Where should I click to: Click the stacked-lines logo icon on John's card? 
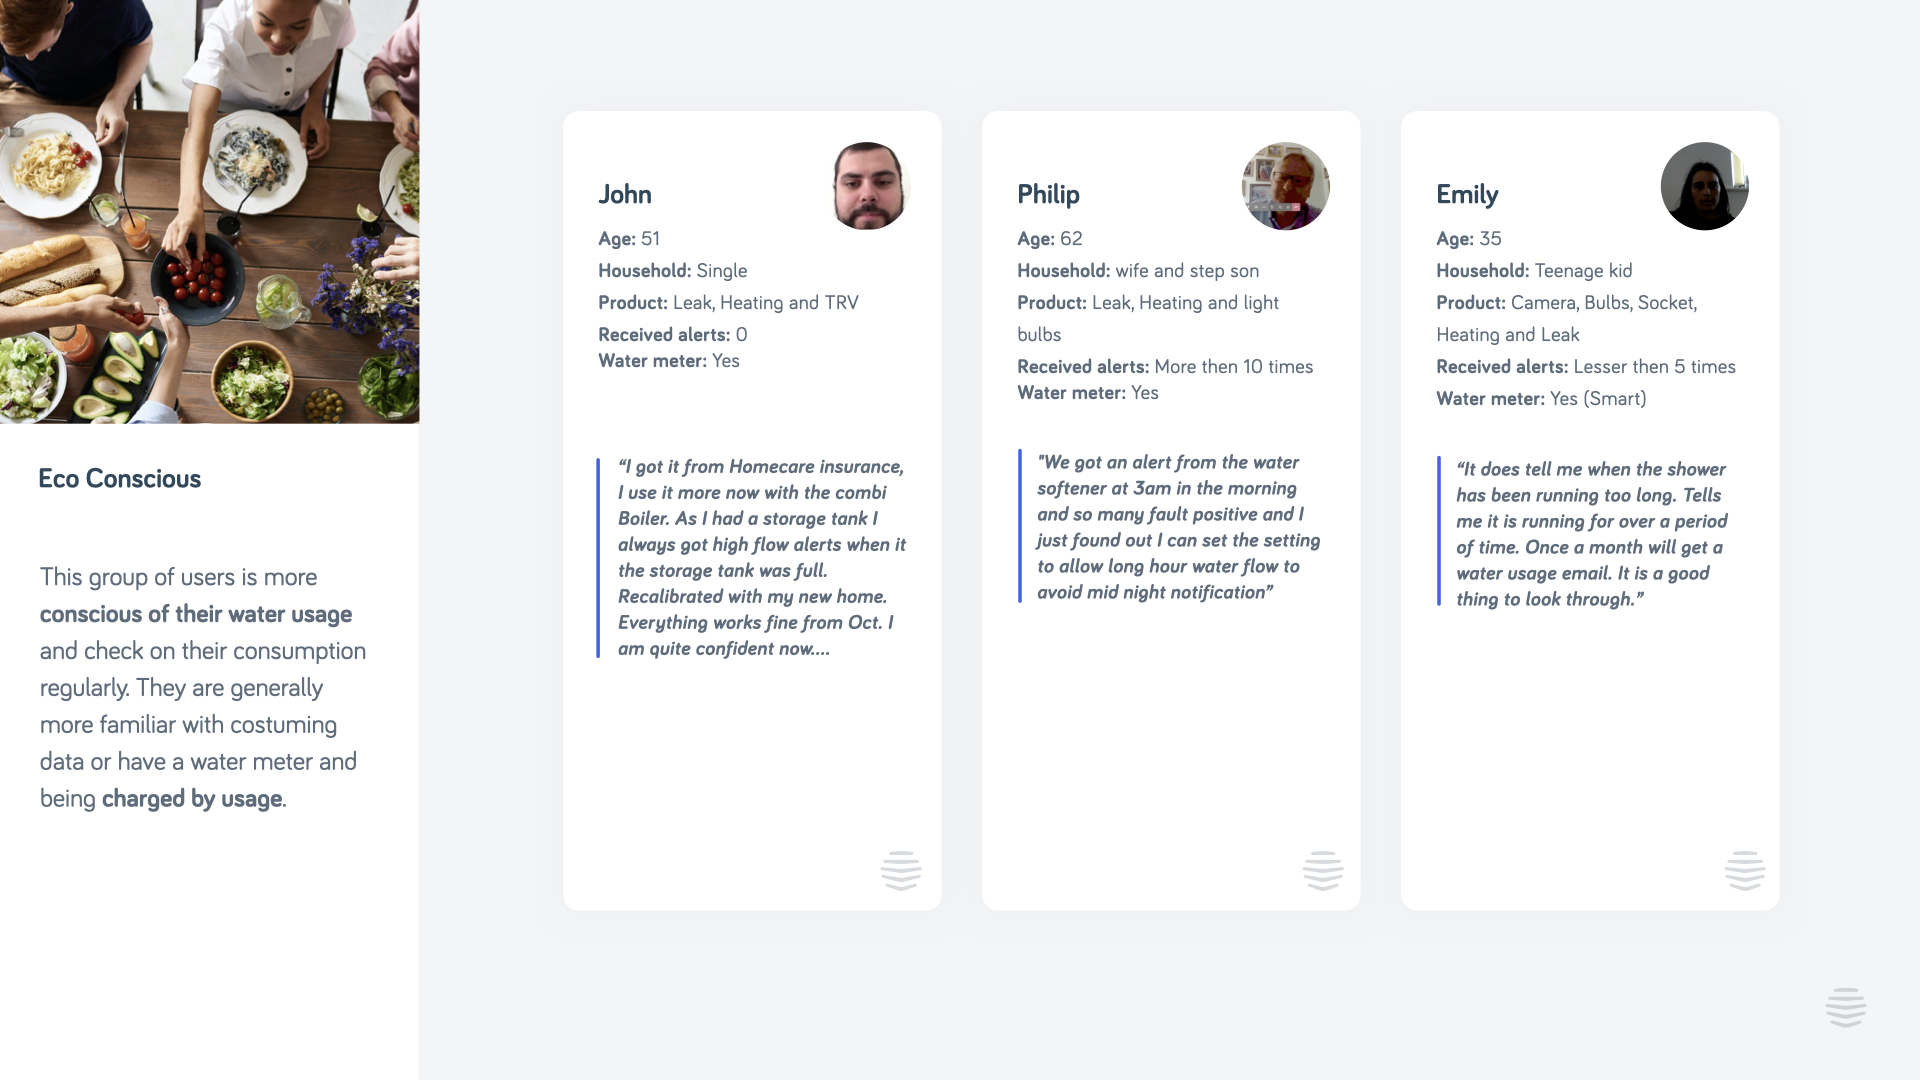(x=900, y=870)
